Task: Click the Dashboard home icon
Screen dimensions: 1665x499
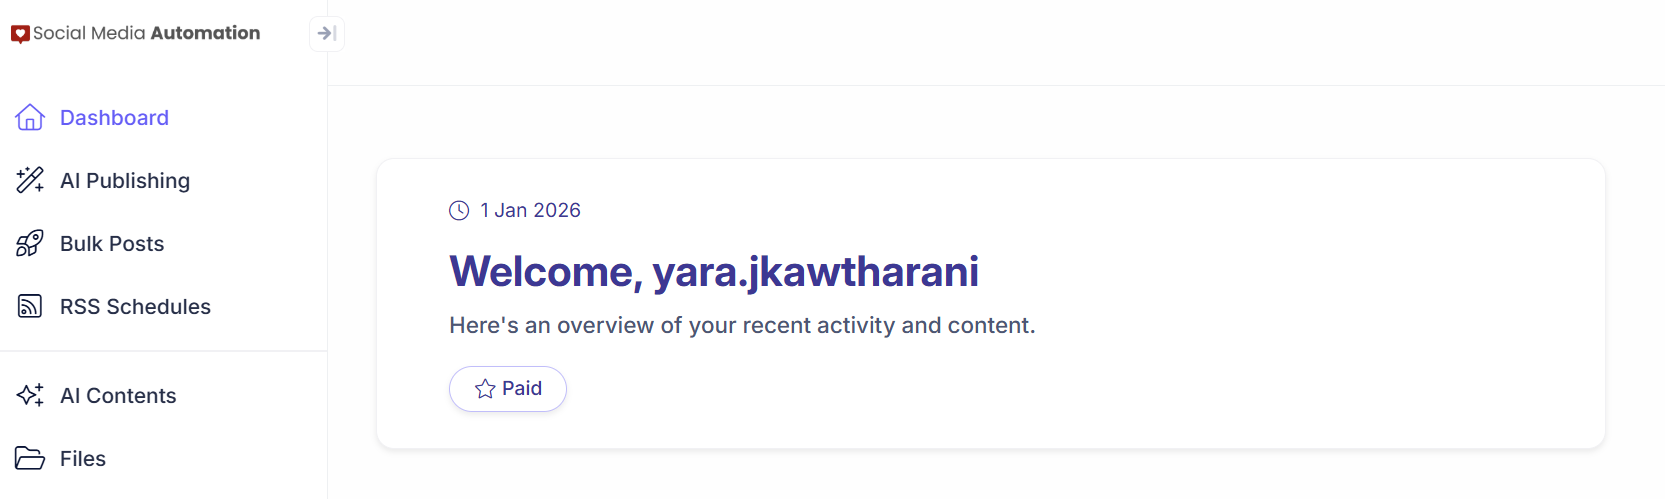Action: click(30, 118)
